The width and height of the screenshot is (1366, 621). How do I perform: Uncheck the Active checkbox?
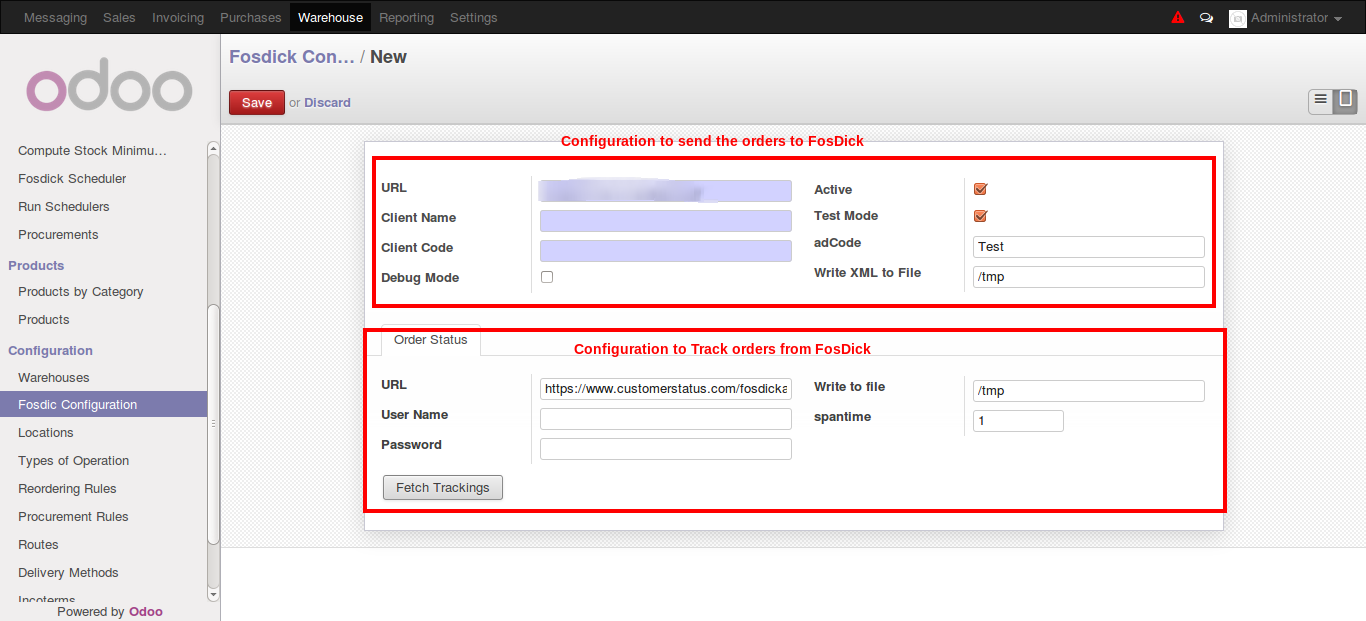click(980, 189)
